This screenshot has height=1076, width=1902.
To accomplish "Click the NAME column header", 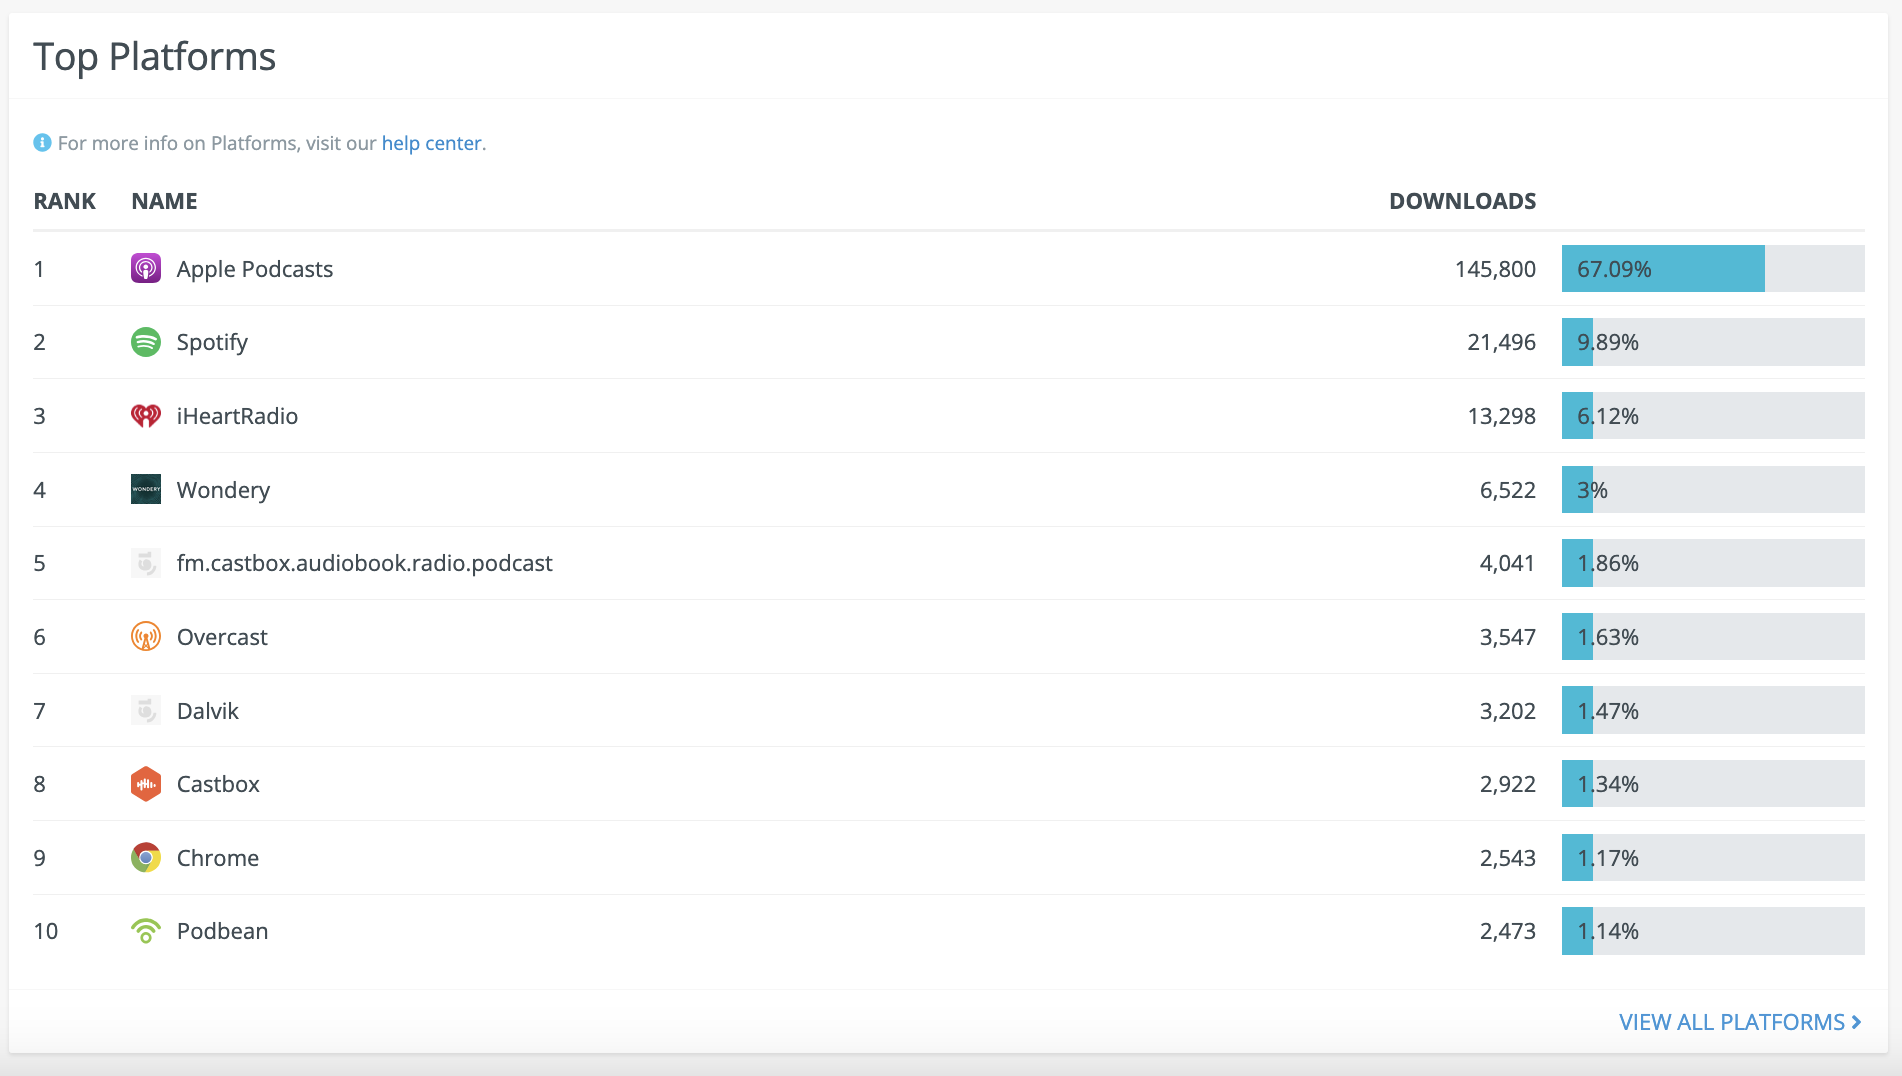I will 164,201.
